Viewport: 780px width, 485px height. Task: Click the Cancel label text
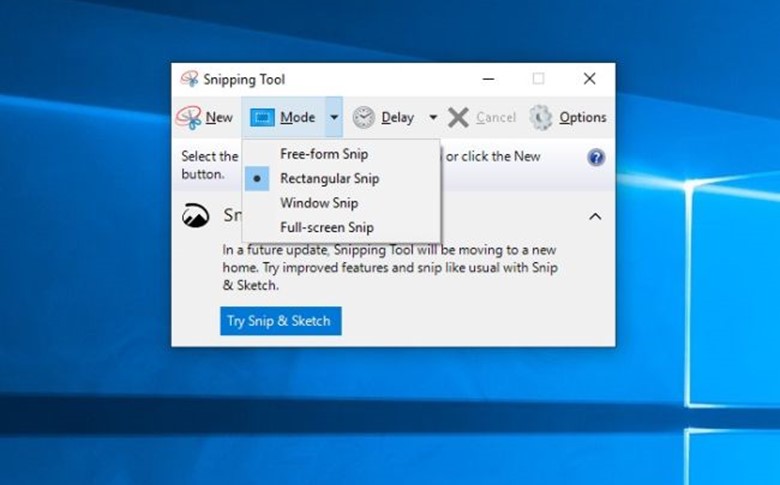pos(496,117)
